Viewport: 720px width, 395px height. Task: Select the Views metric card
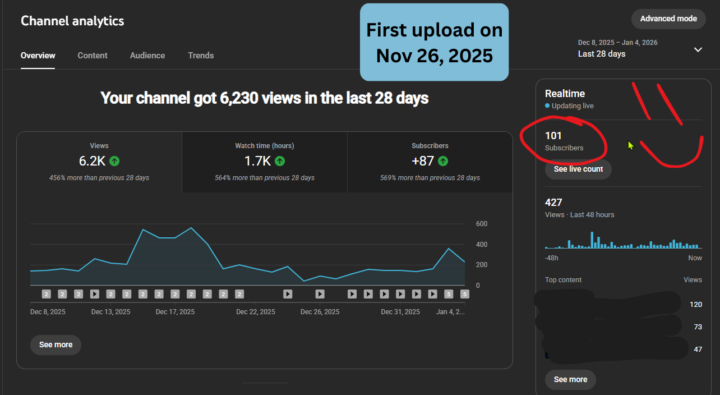click(99, 162)
